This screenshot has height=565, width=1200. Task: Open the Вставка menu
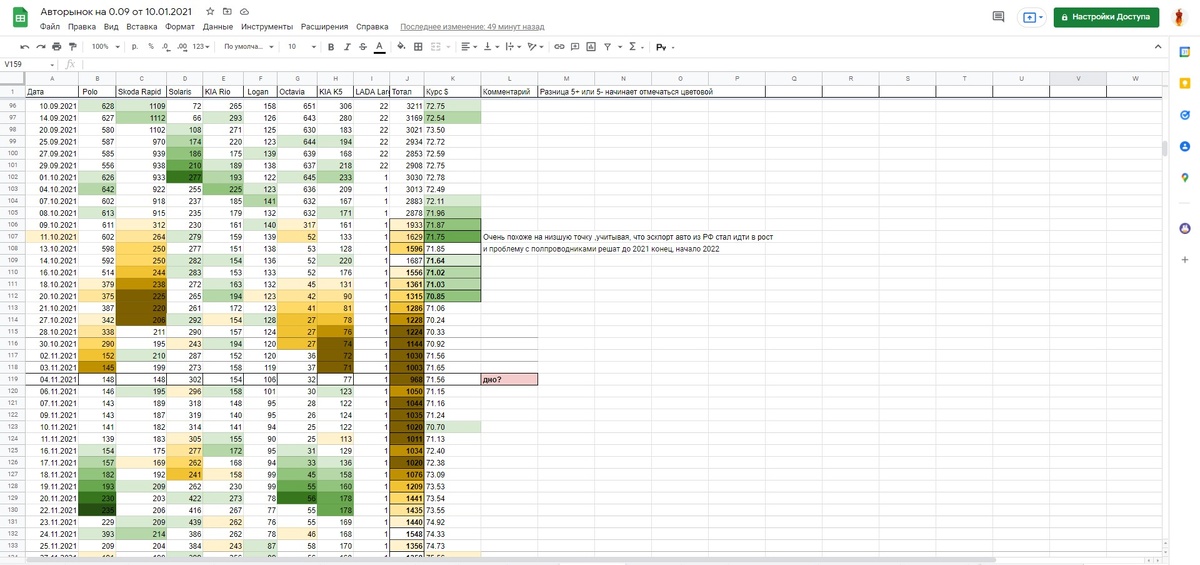point(143,27)
